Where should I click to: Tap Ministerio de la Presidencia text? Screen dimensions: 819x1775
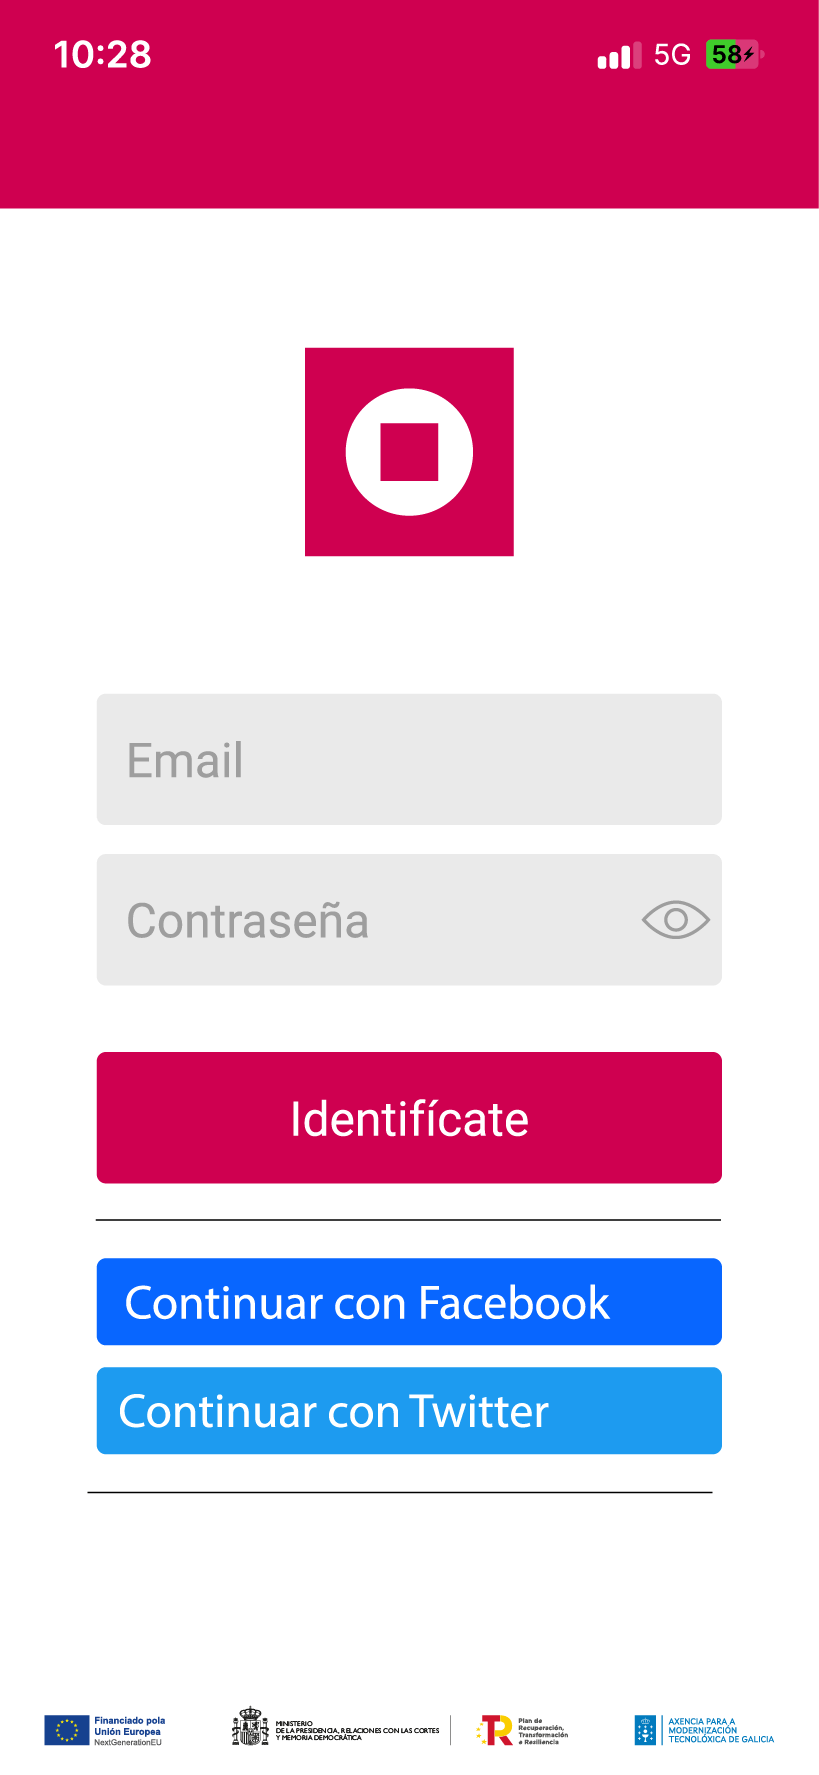357,1731
